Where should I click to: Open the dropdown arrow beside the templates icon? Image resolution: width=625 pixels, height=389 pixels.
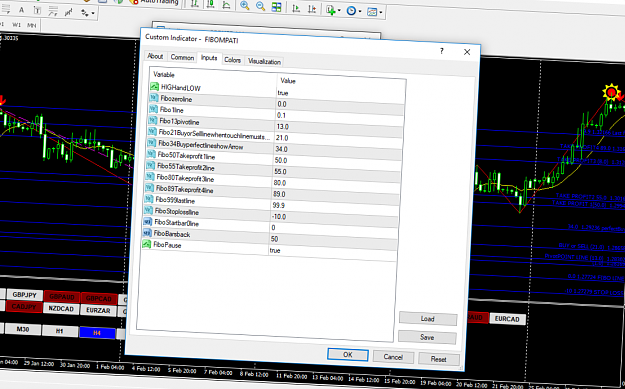381,13
